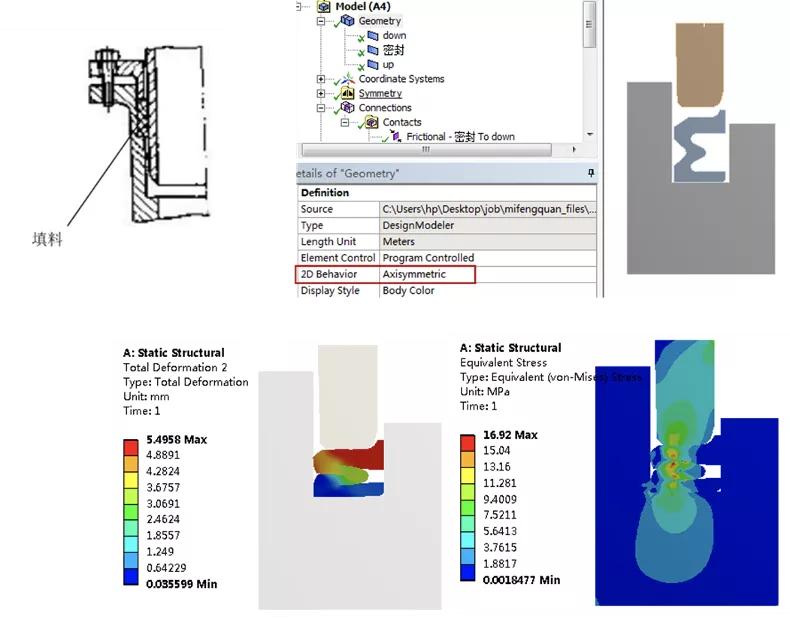The height and width of the screenshot is (618, 790).
Task: Click the tree vertical scrollbar thumb
Action: coord(589,24)
